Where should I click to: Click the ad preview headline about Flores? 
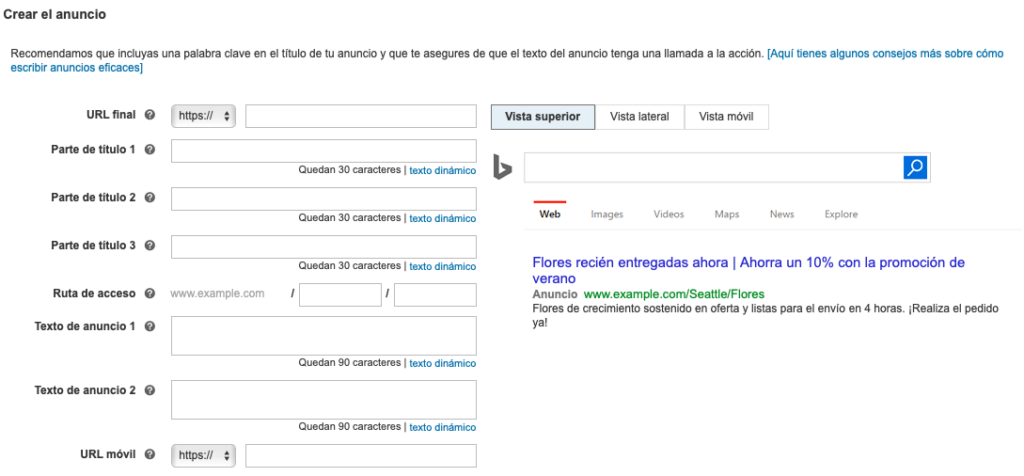point(748,263)
